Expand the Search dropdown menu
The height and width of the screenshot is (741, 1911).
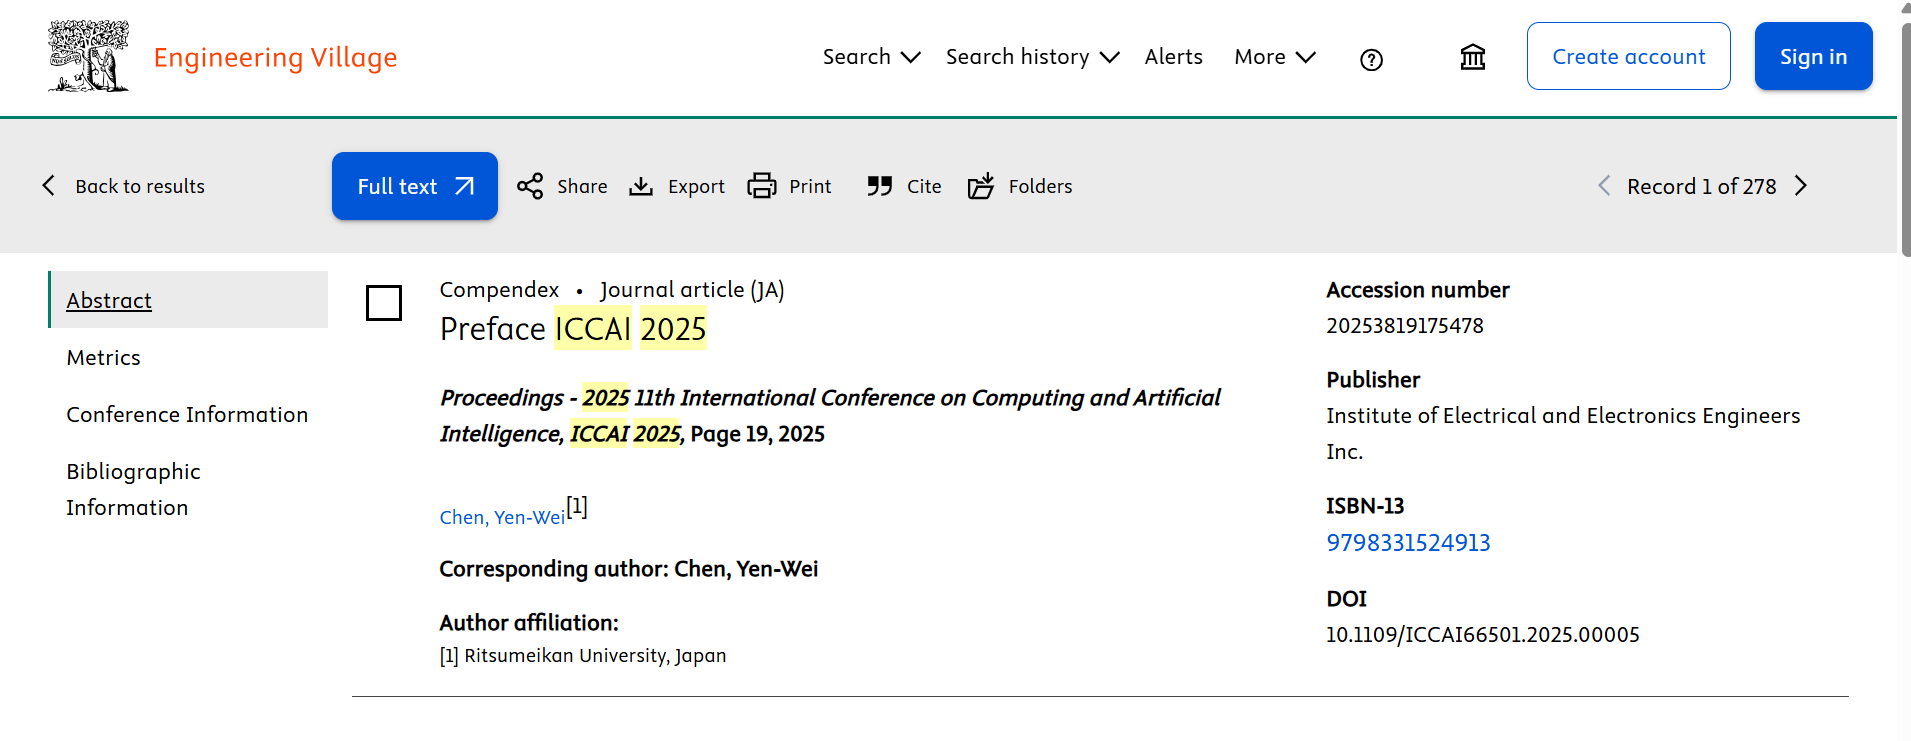pos(871,57)
